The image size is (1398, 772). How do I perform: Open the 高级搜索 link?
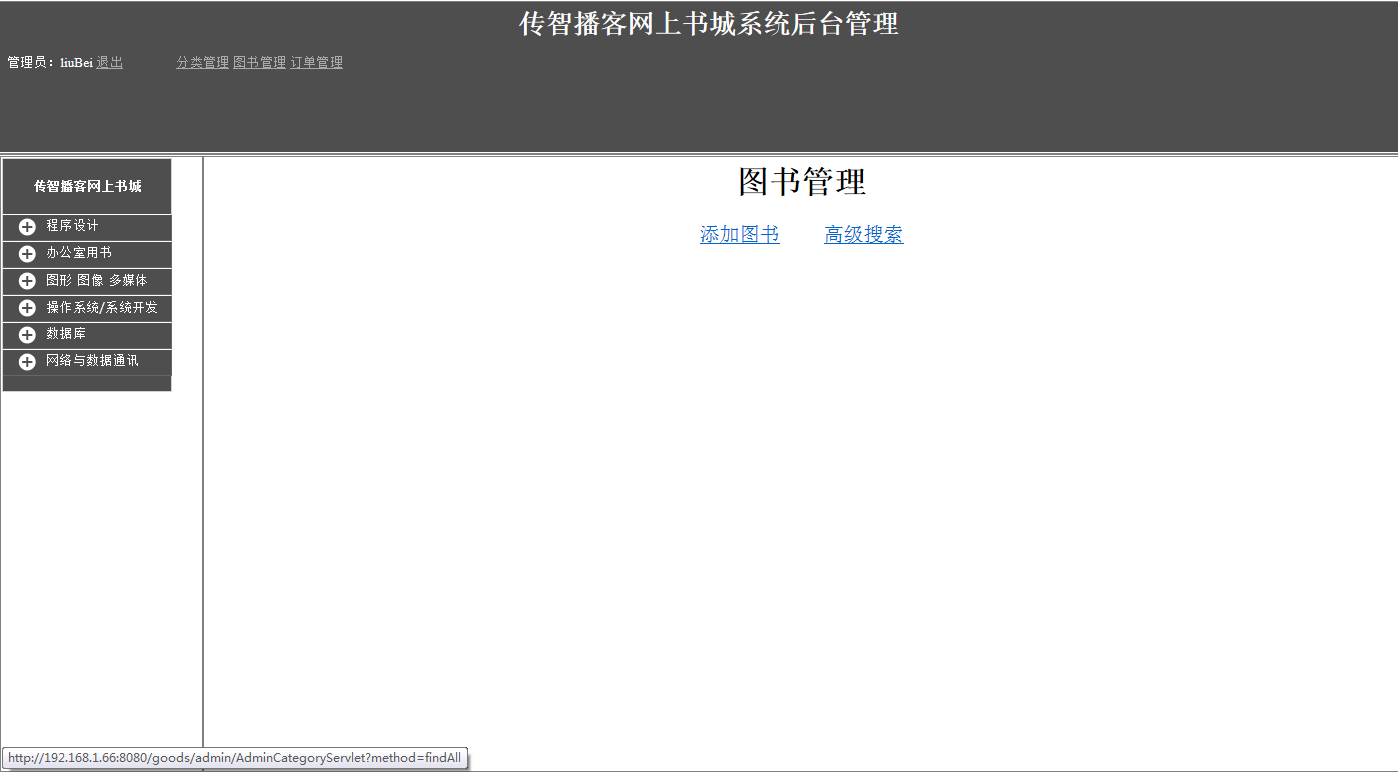(x=864, y=235)
